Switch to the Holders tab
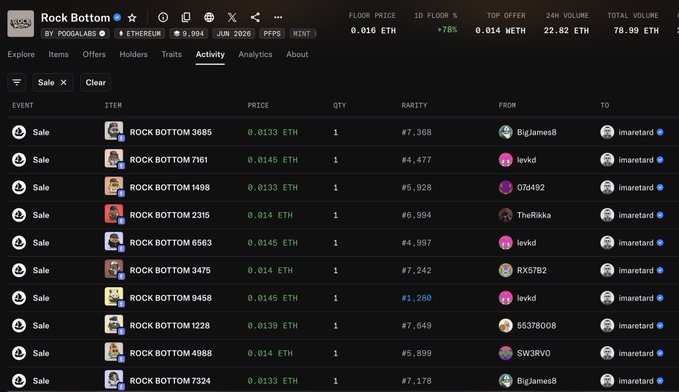This screenshot has height=392, width=679. click(133, 55)
